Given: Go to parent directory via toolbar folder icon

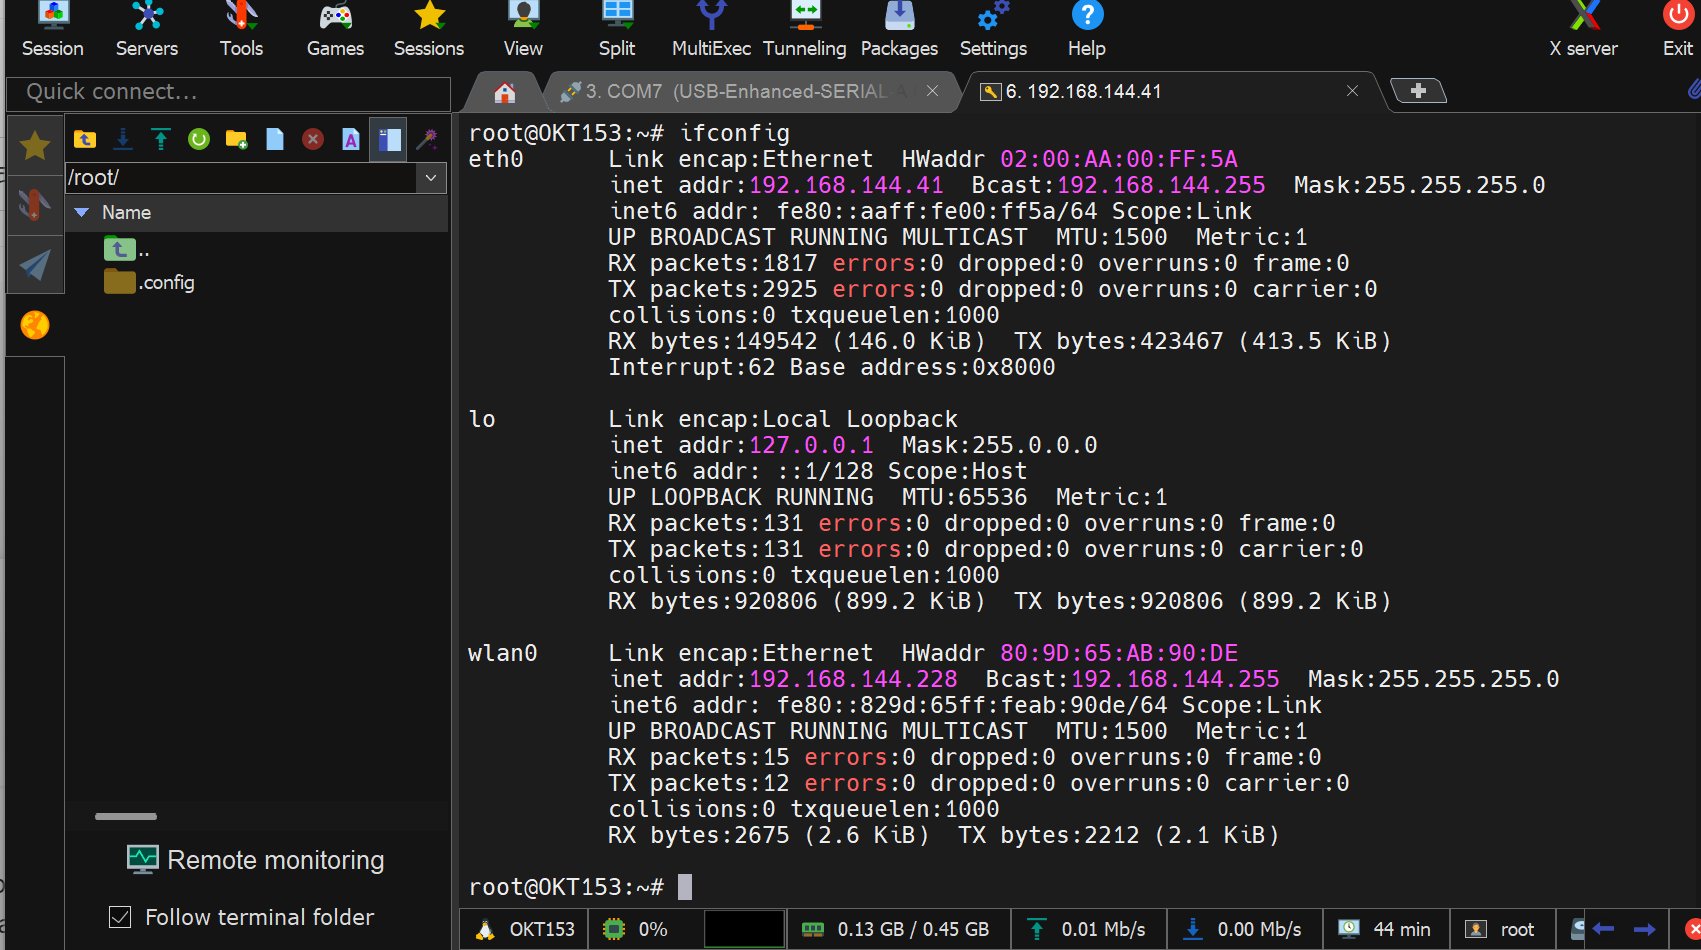Looking at the screenshot, I should click(x=85, y=139).
